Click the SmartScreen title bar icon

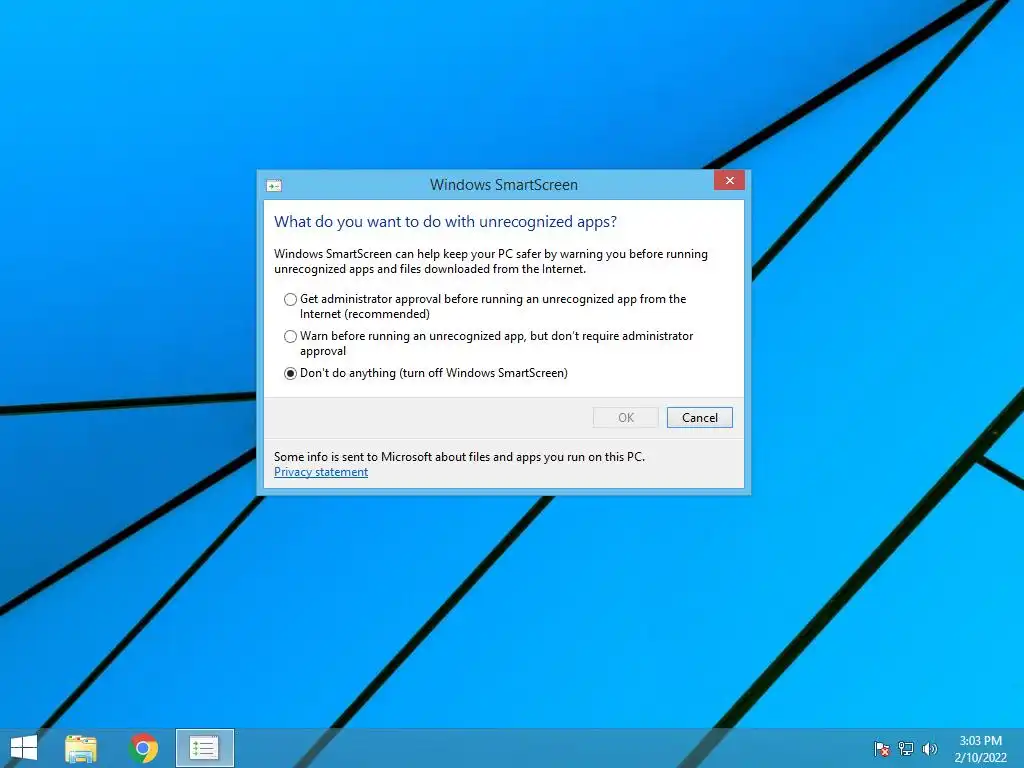click(x=274, y=186)
